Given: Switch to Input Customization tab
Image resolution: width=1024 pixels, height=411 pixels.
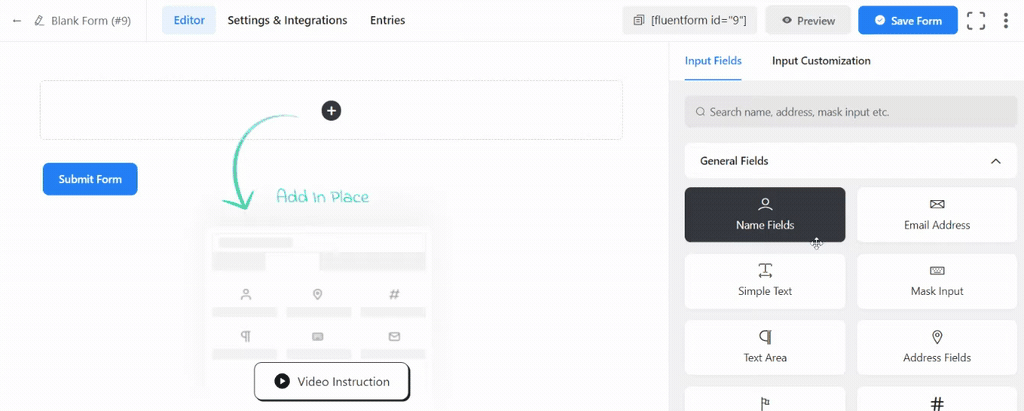Looking at the screenshot, I should (x=821, y=61).
